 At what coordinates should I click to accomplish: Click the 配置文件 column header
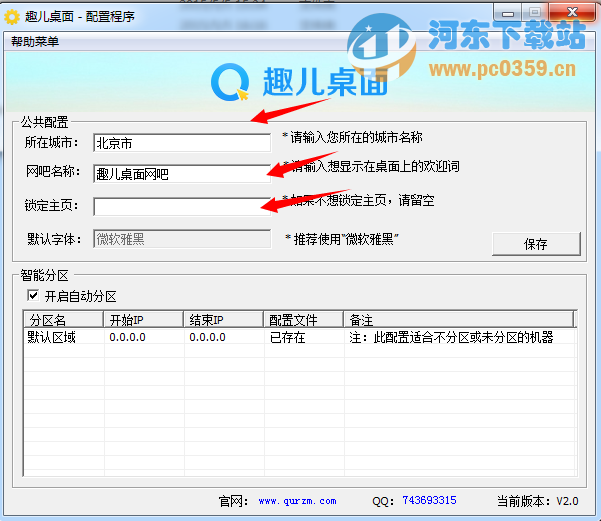point(304,319)
